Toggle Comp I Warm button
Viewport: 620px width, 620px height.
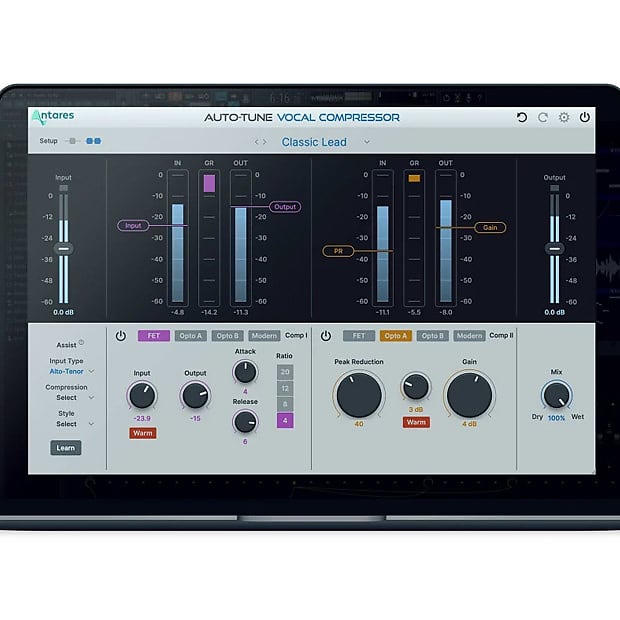tap(143, 433)
